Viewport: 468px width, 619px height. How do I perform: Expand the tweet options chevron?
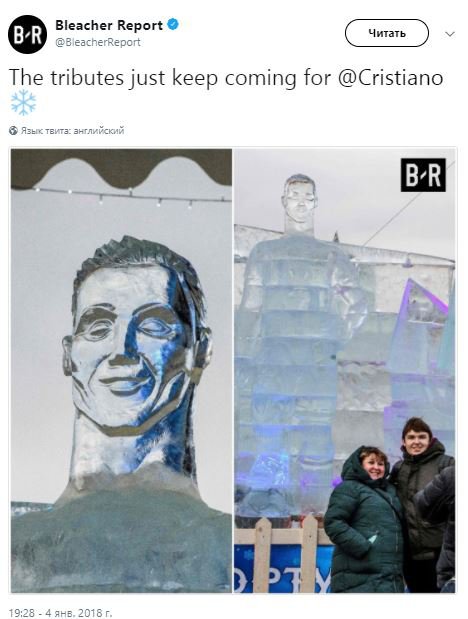coord(449,34)
